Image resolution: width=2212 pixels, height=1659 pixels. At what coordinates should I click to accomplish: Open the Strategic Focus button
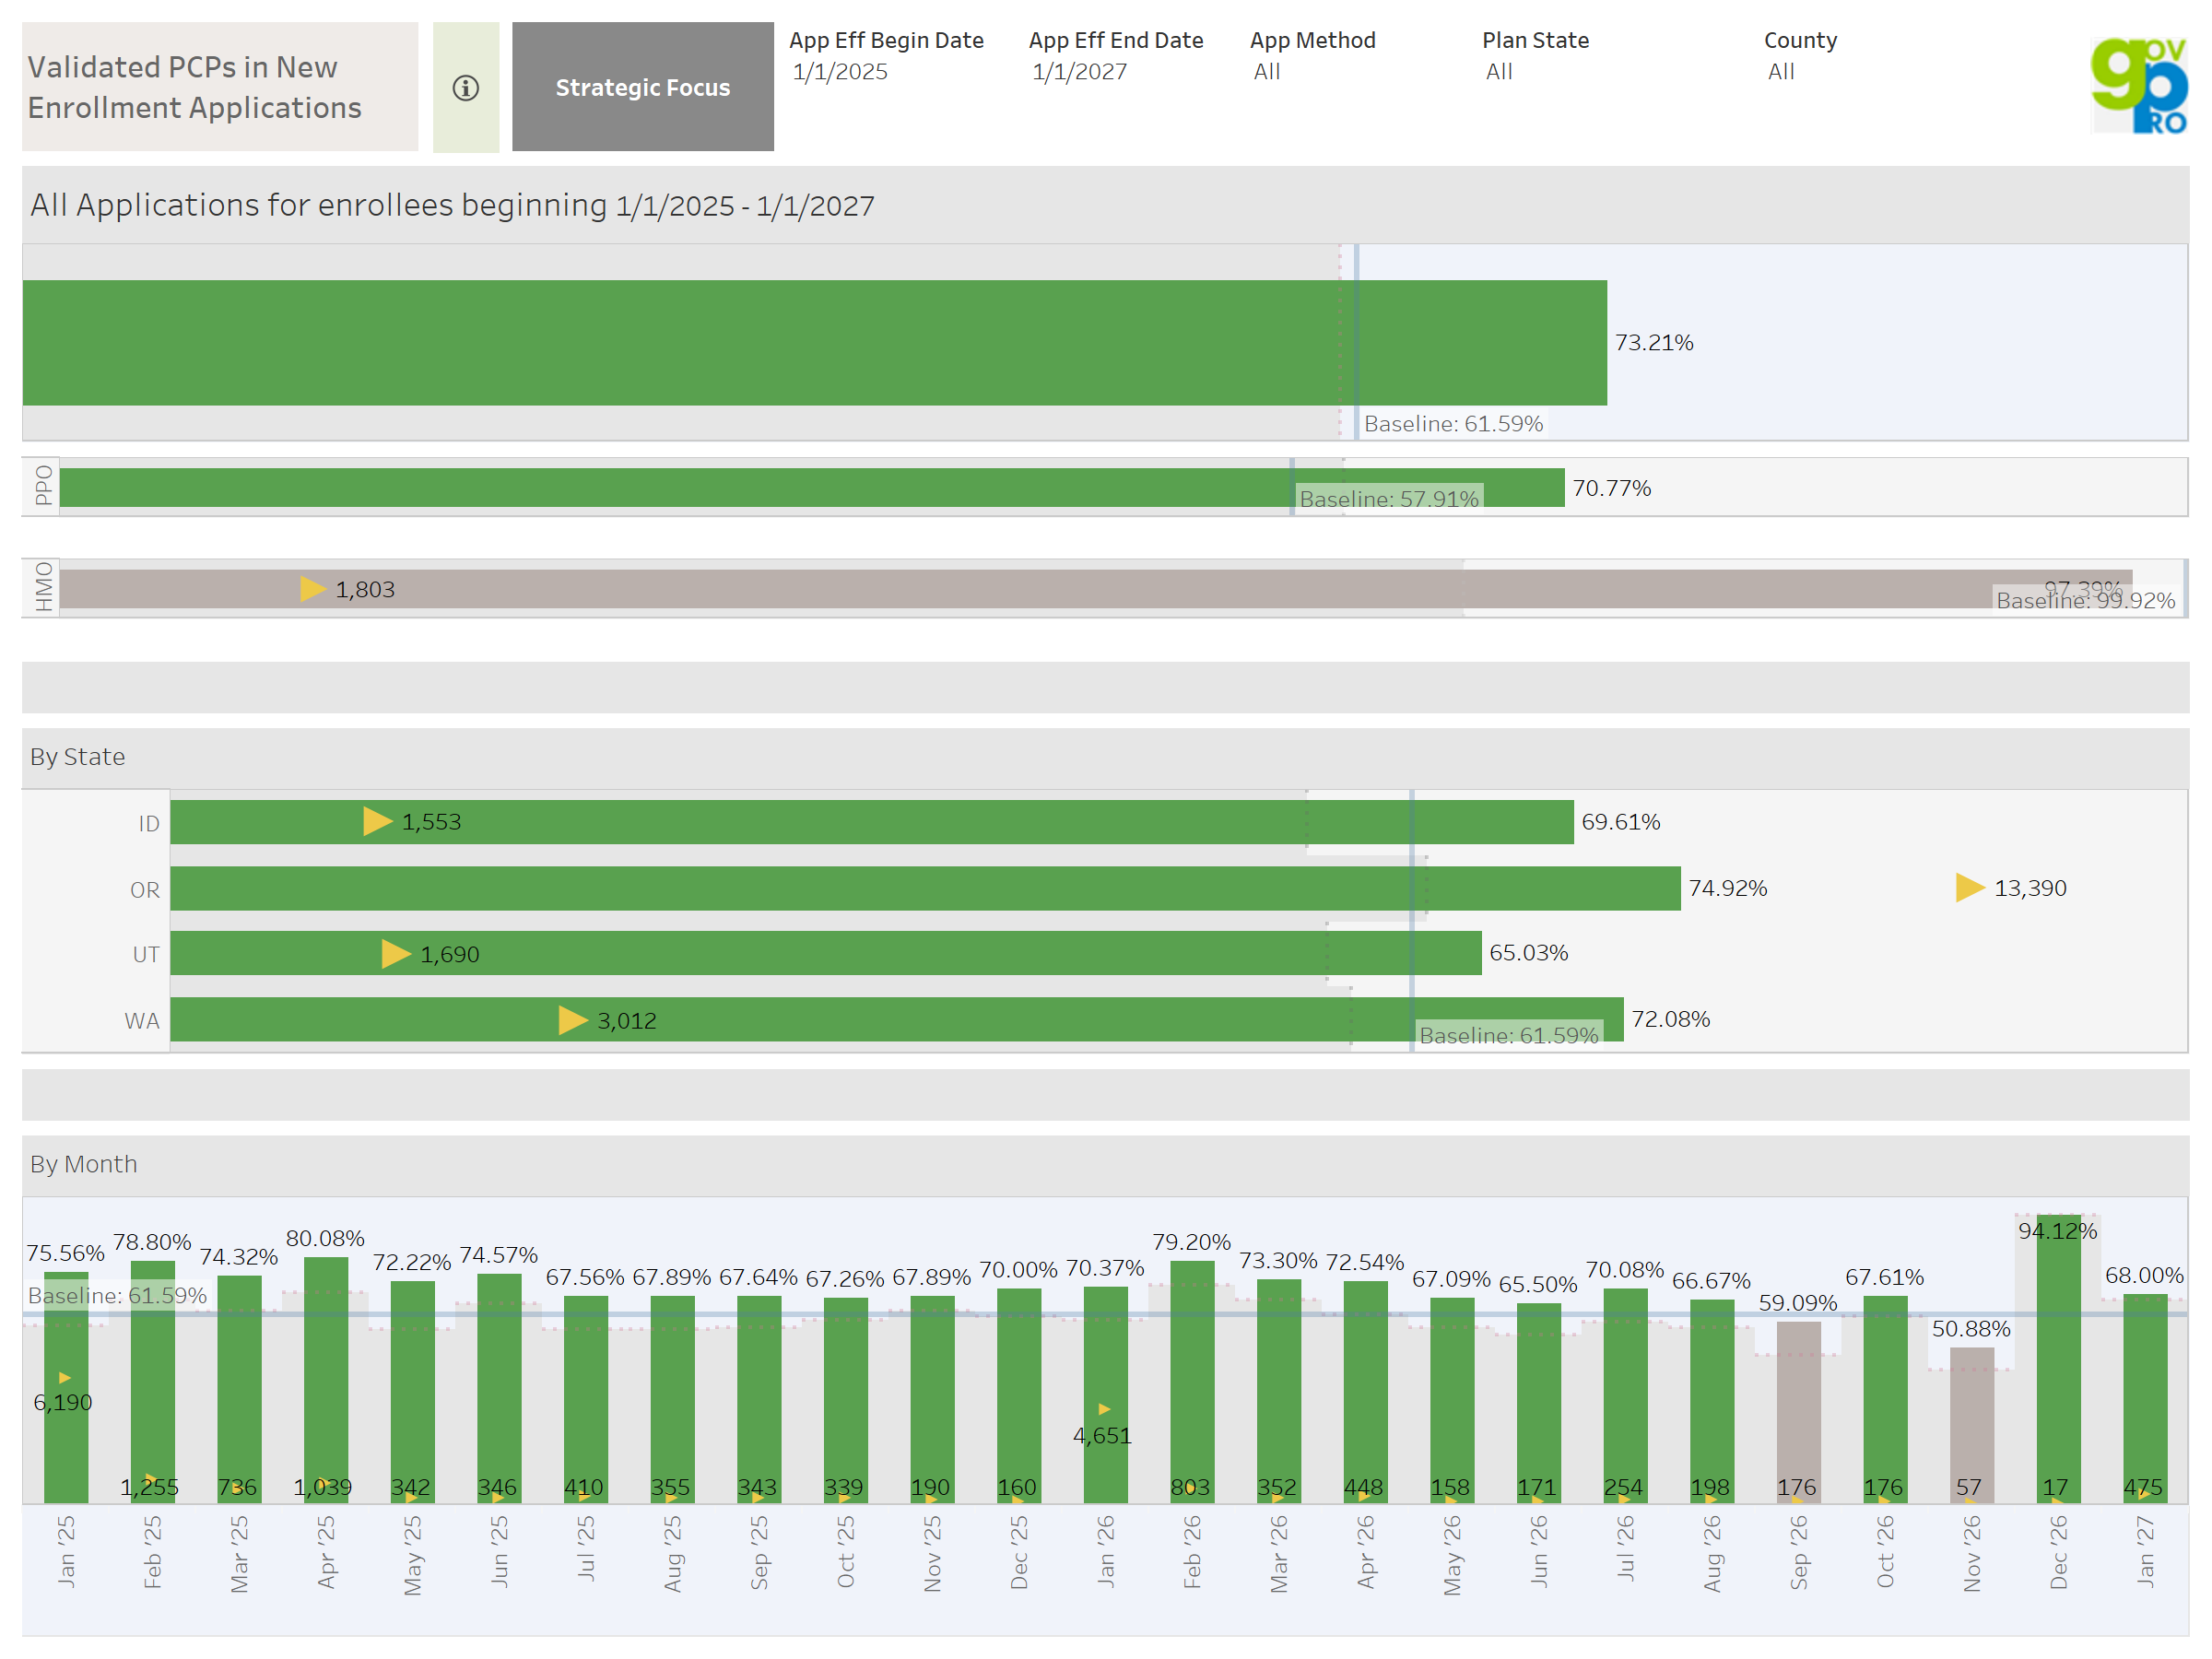(x=642, y=87)
